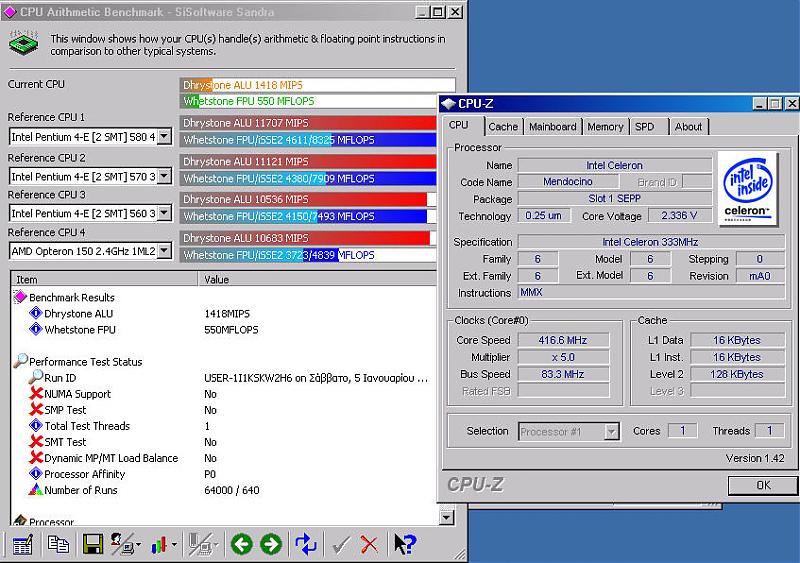Open the user-computer icon's dropdown arrow
Image resolution: width=800 pixels, height=563 pixels.
pos(139,545)
